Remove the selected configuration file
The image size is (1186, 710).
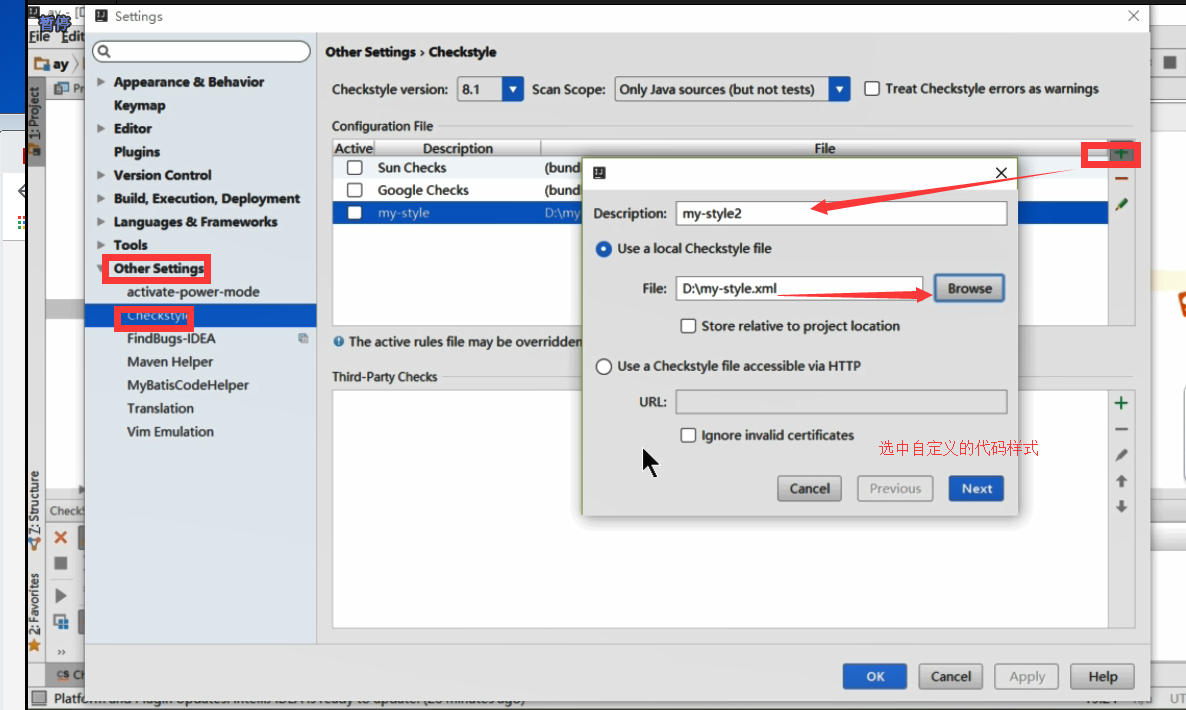click(x=1121, y=178)
